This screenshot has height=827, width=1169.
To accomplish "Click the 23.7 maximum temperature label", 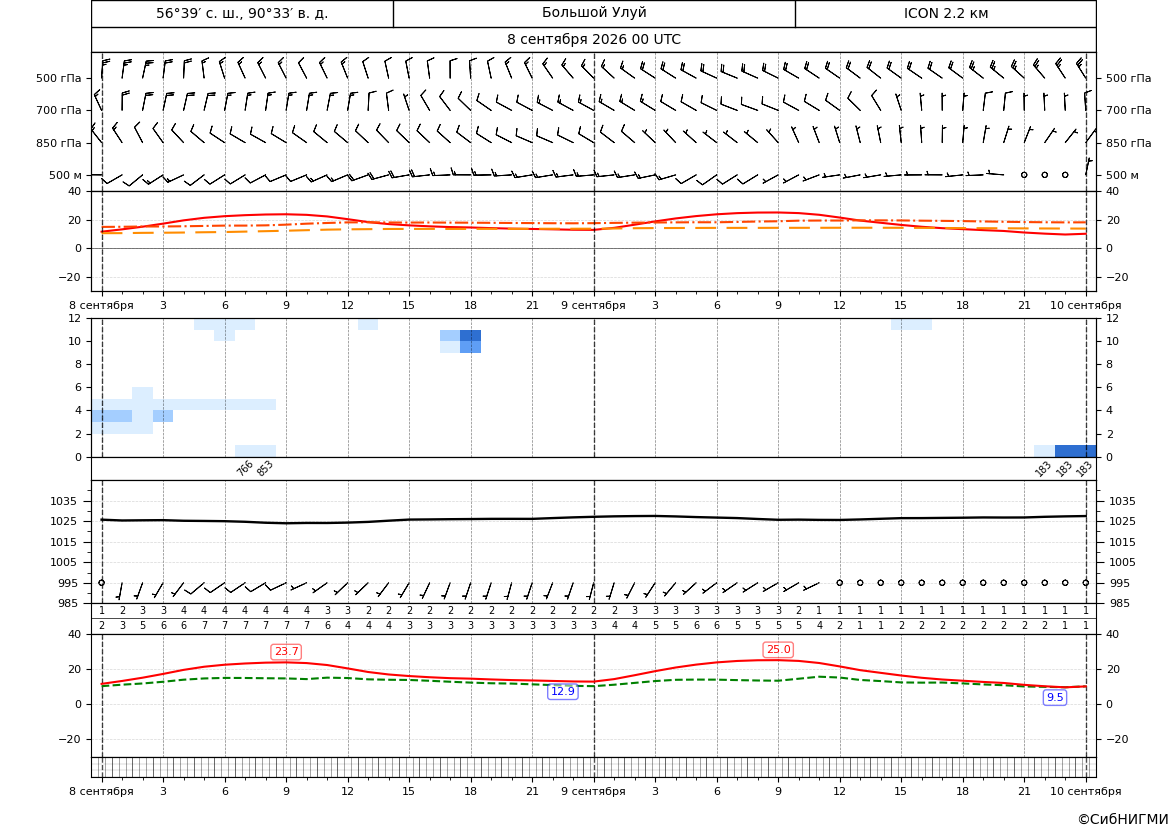I will pos(286,652).
